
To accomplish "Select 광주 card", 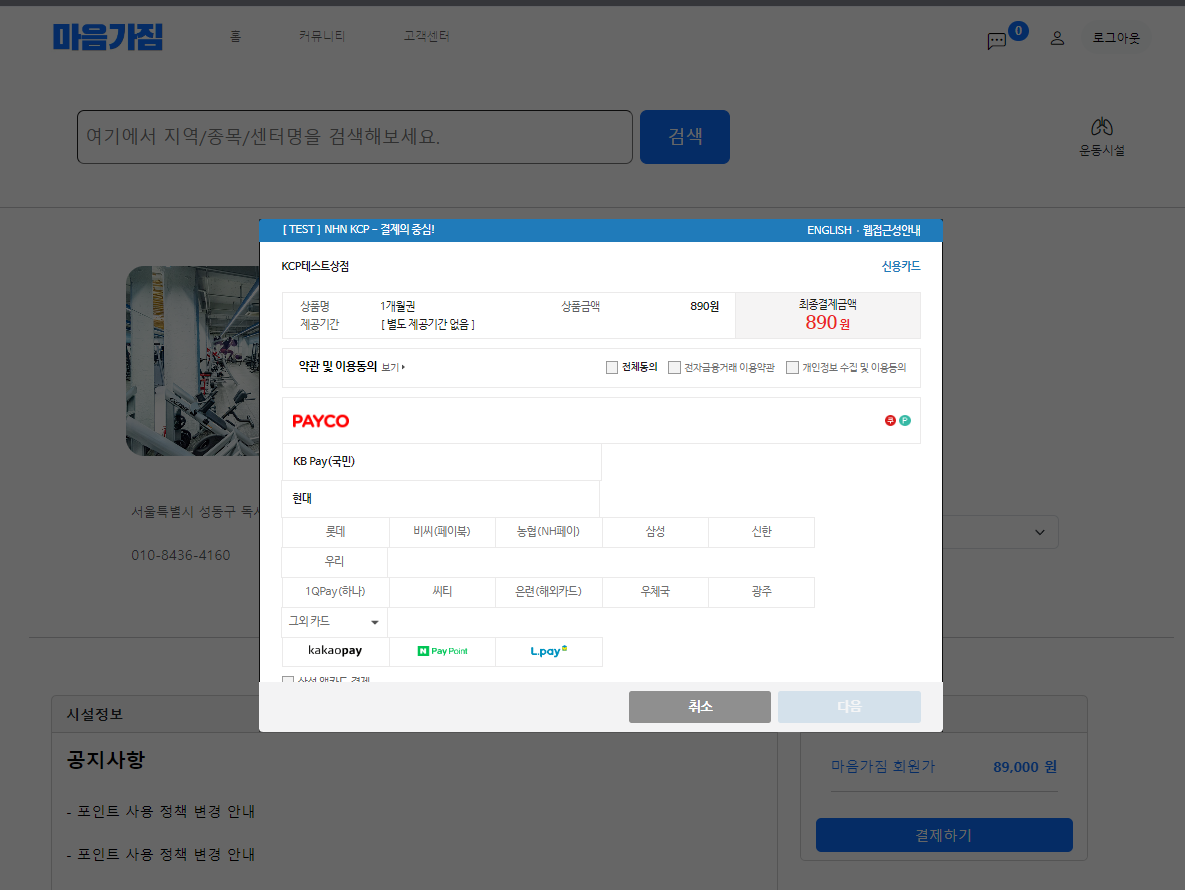I will point(762,592).
